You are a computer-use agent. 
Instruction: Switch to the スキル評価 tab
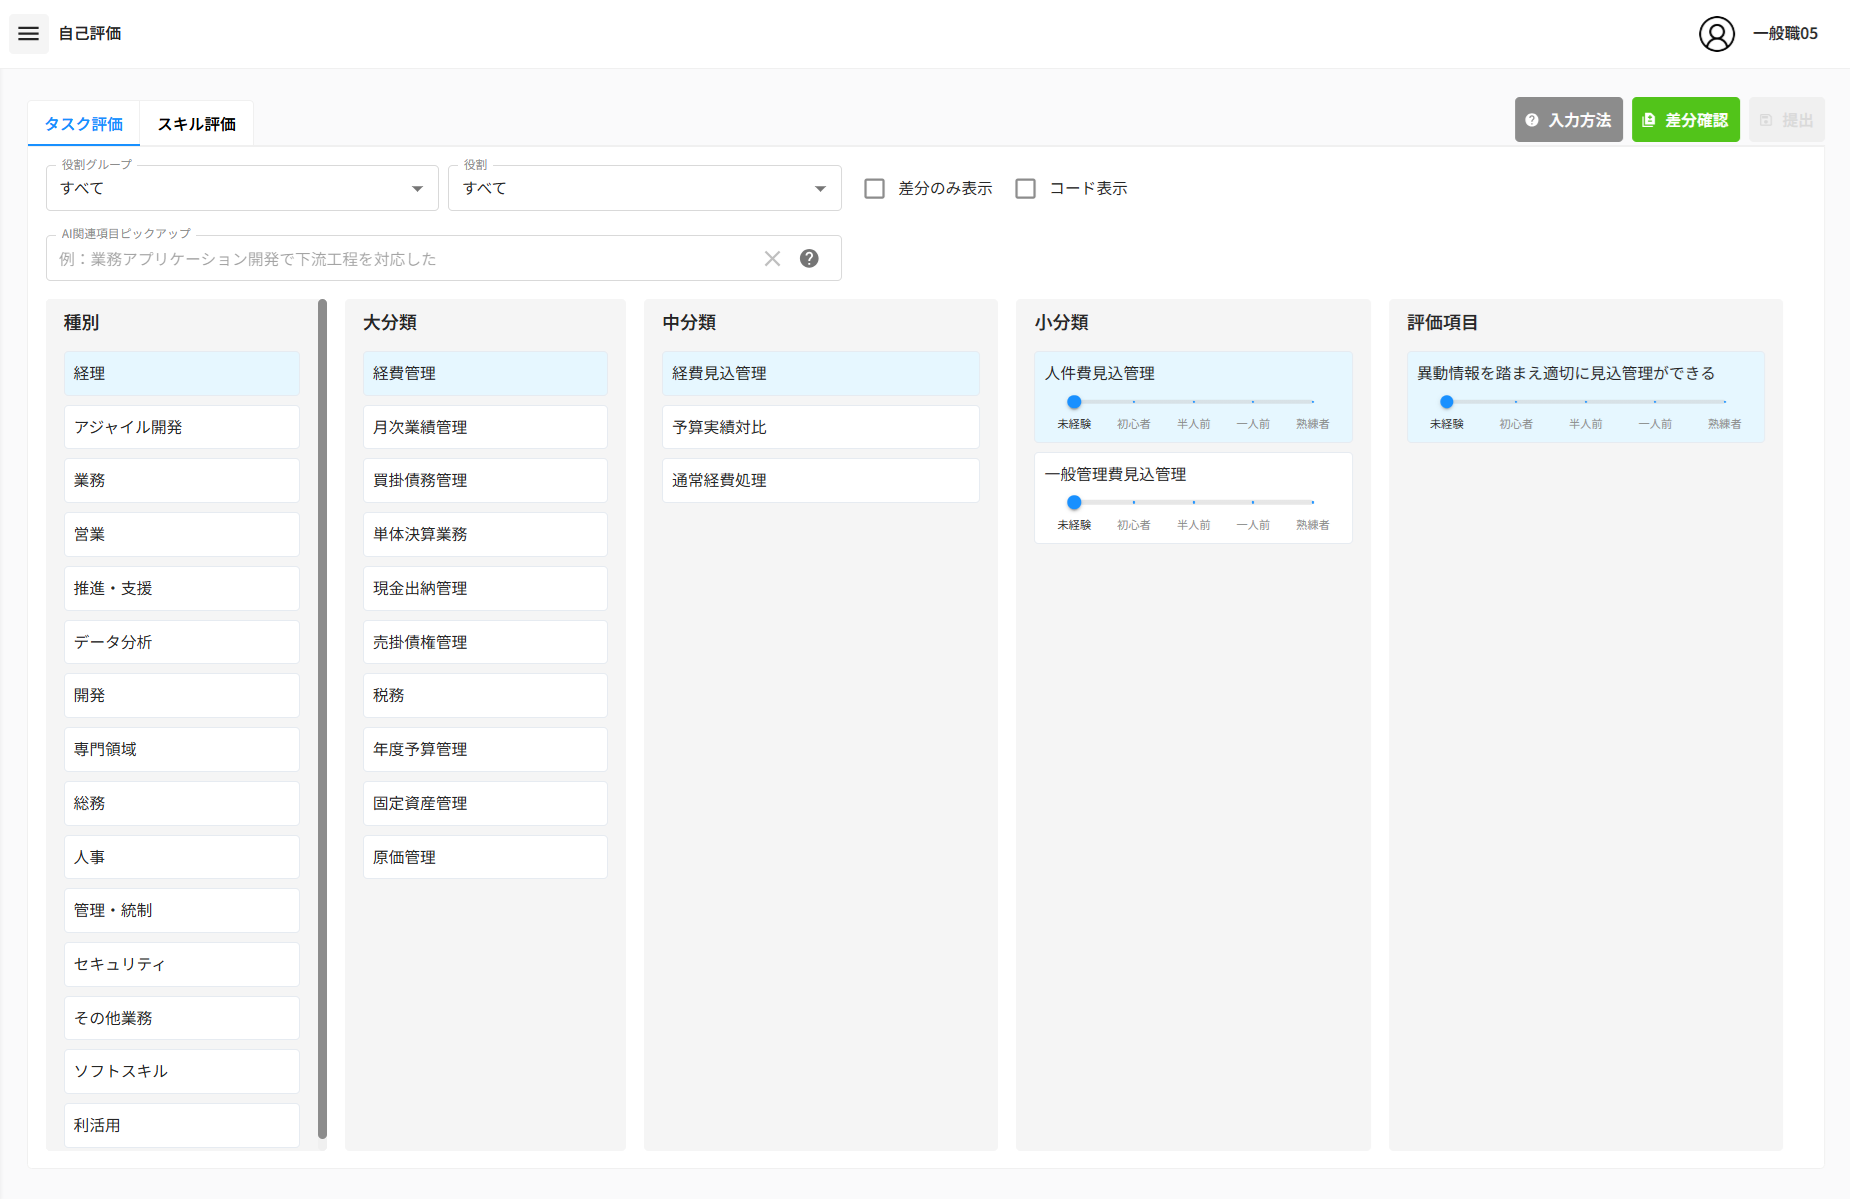(196, 124)
